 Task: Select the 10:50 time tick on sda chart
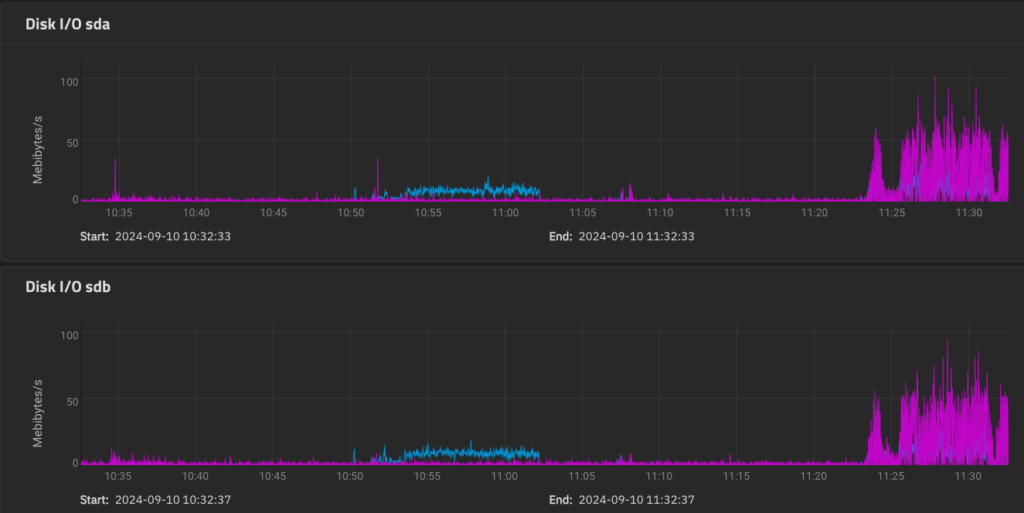click(351, 213)
